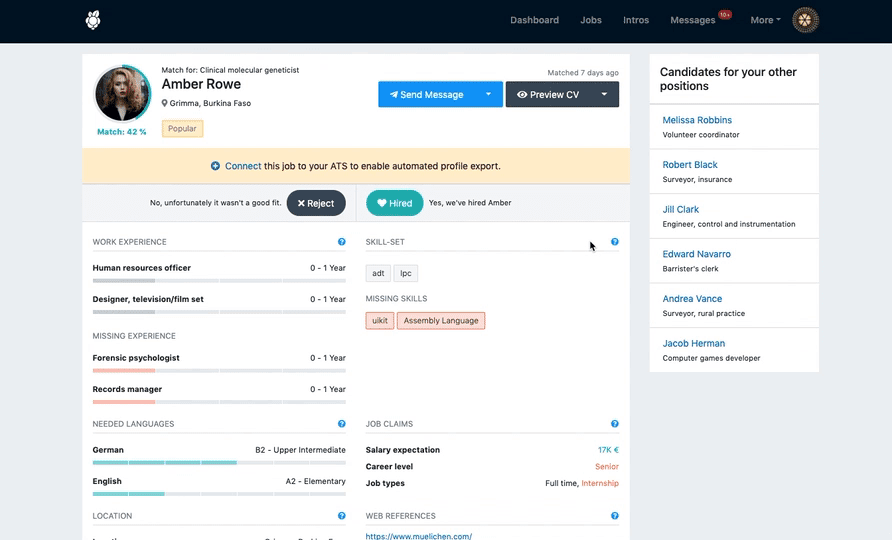Mark Amber as Hired
892x540 pixels.
coord(395,203)
